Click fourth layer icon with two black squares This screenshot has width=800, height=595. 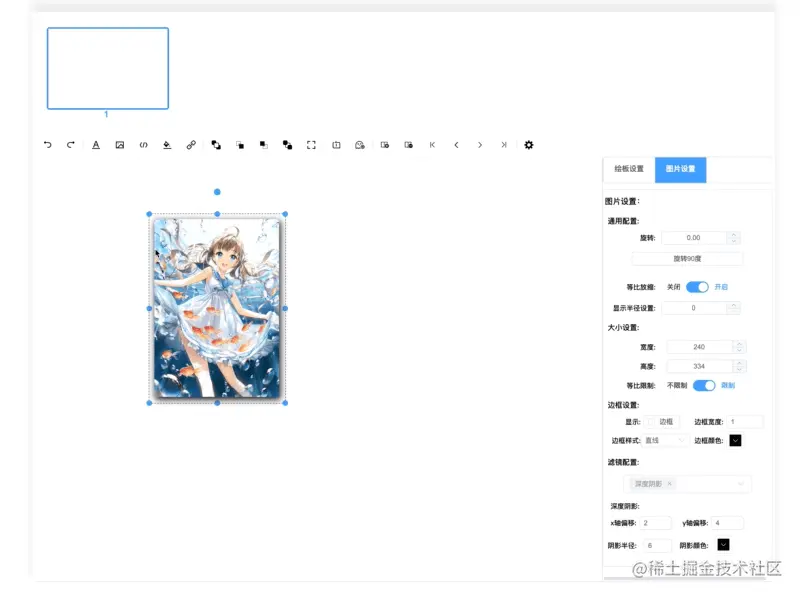[287, 145]
